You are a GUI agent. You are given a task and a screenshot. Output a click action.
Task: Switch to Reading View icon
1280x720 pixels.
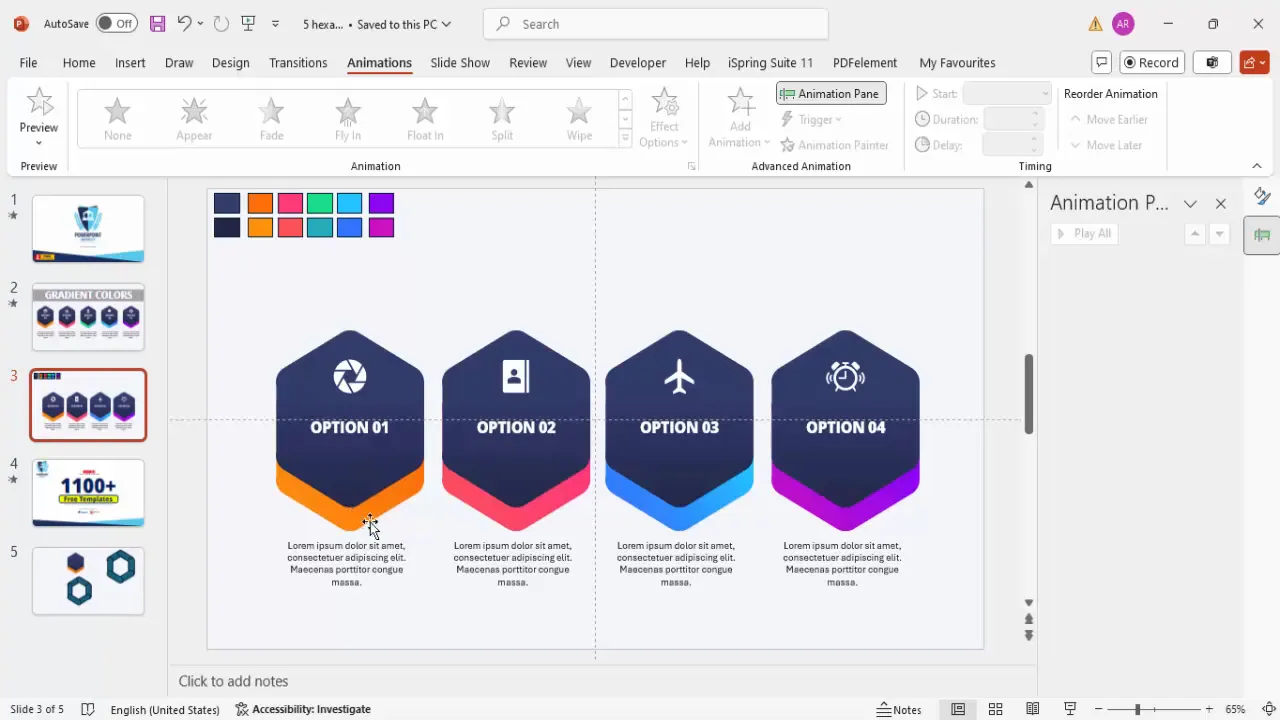click(x=1032, y=709)
